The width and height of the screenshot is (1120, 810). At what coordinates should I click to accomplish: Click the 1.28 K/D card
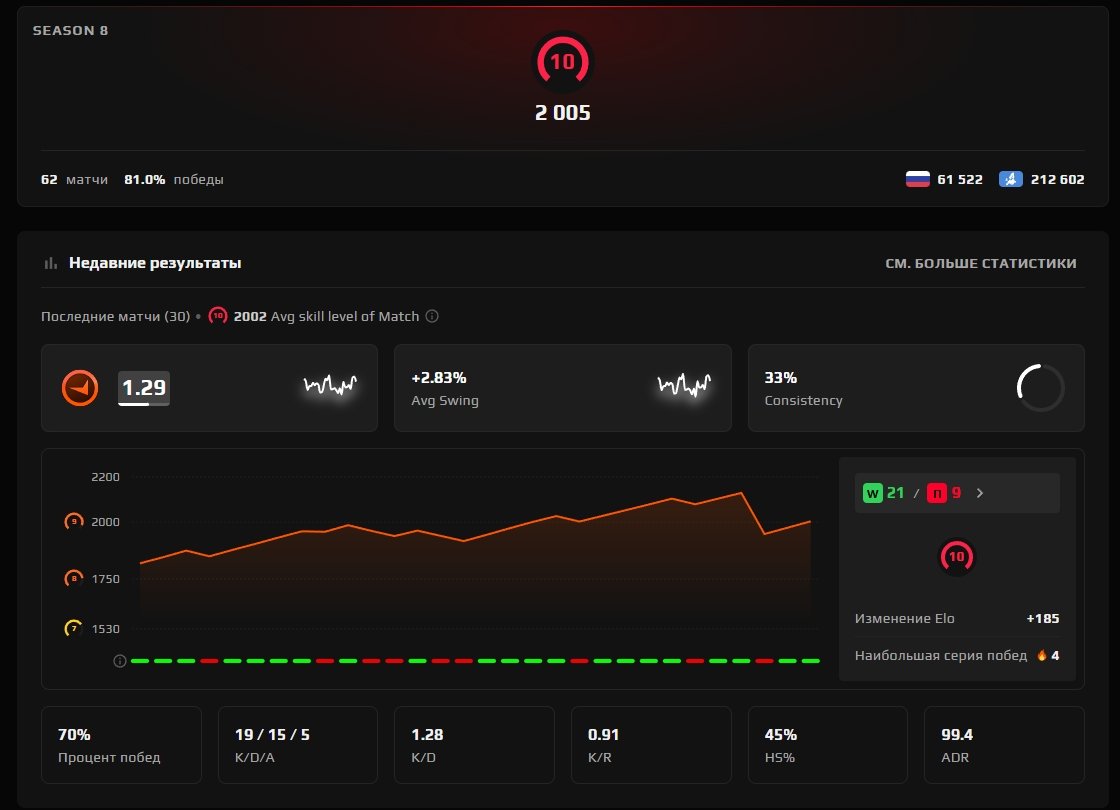coord(474,745)
